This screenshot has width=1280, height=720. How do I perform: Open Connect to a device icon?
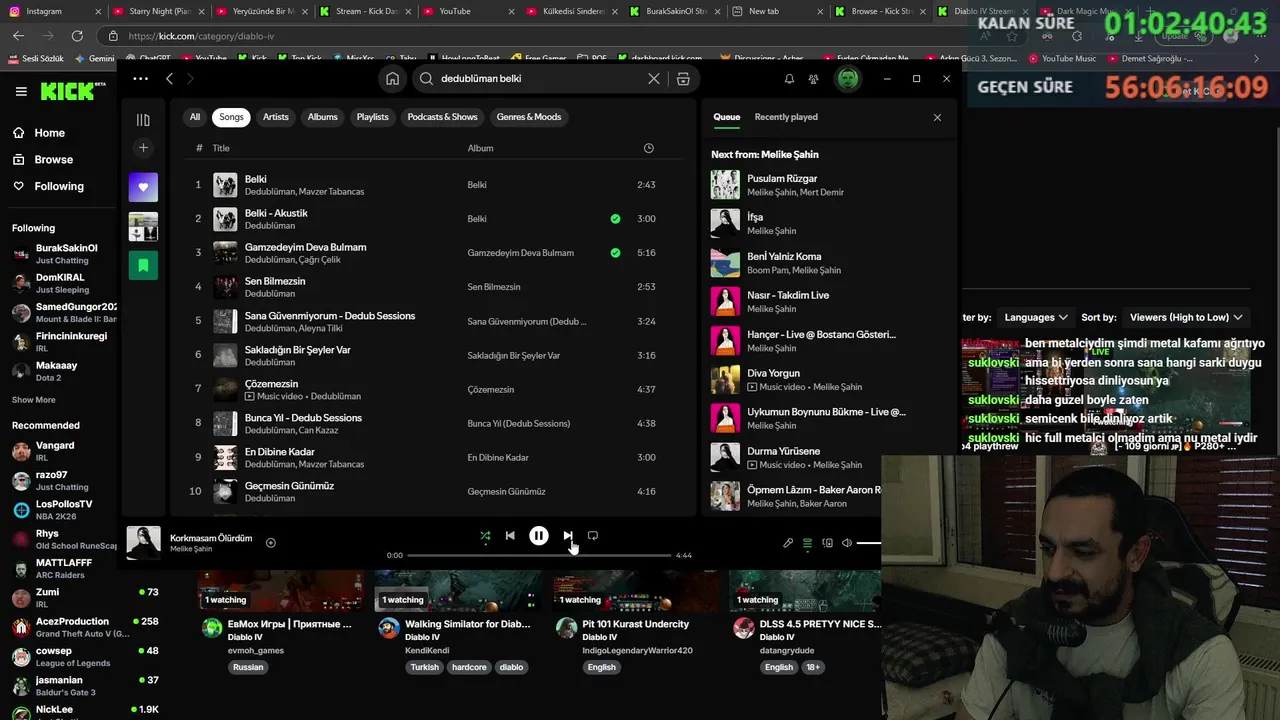tap(827, 543)
